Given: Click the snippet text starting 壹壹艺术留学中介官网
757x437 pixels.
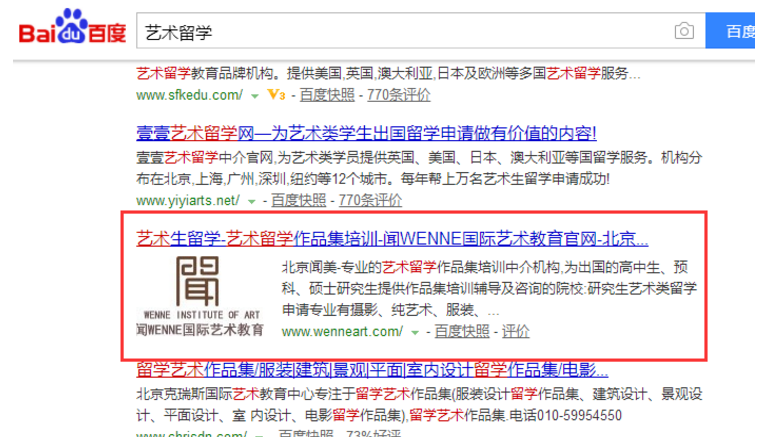Looking at the screenshot, I should (x=419, y=168).
